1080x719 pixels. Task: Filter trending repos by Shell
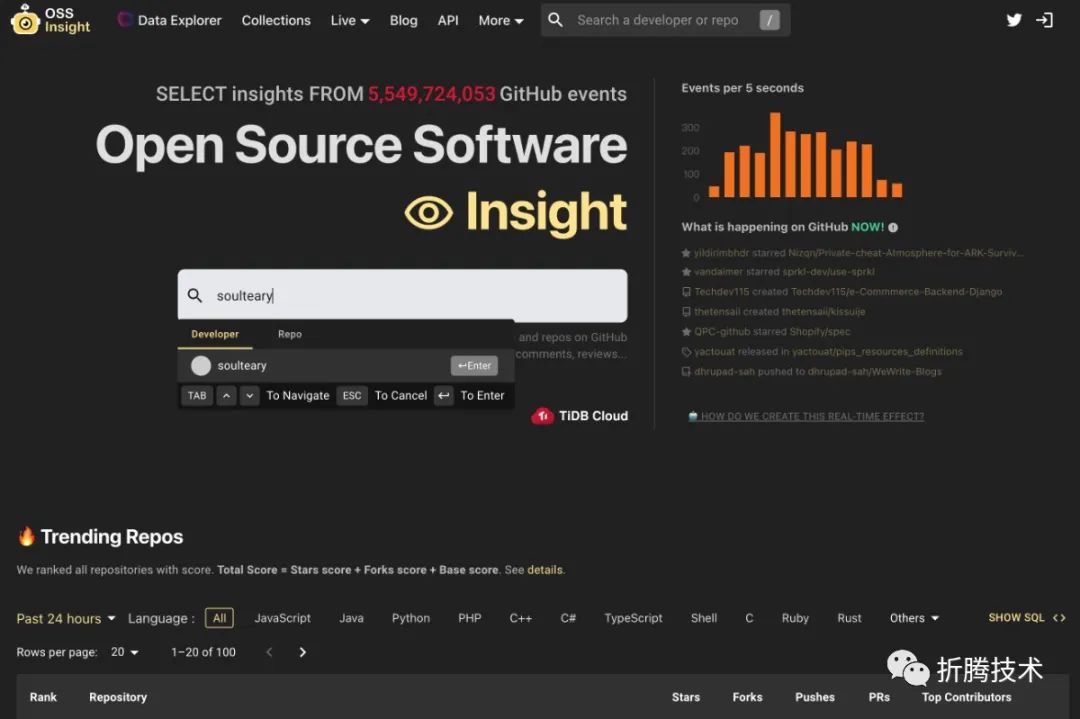704,618
